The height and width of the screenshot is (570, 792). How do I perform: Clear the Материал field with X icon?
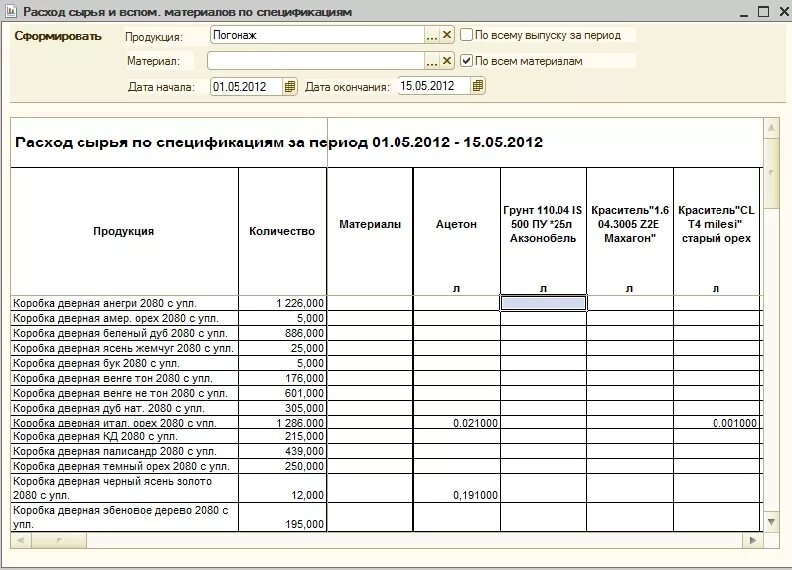447,61
